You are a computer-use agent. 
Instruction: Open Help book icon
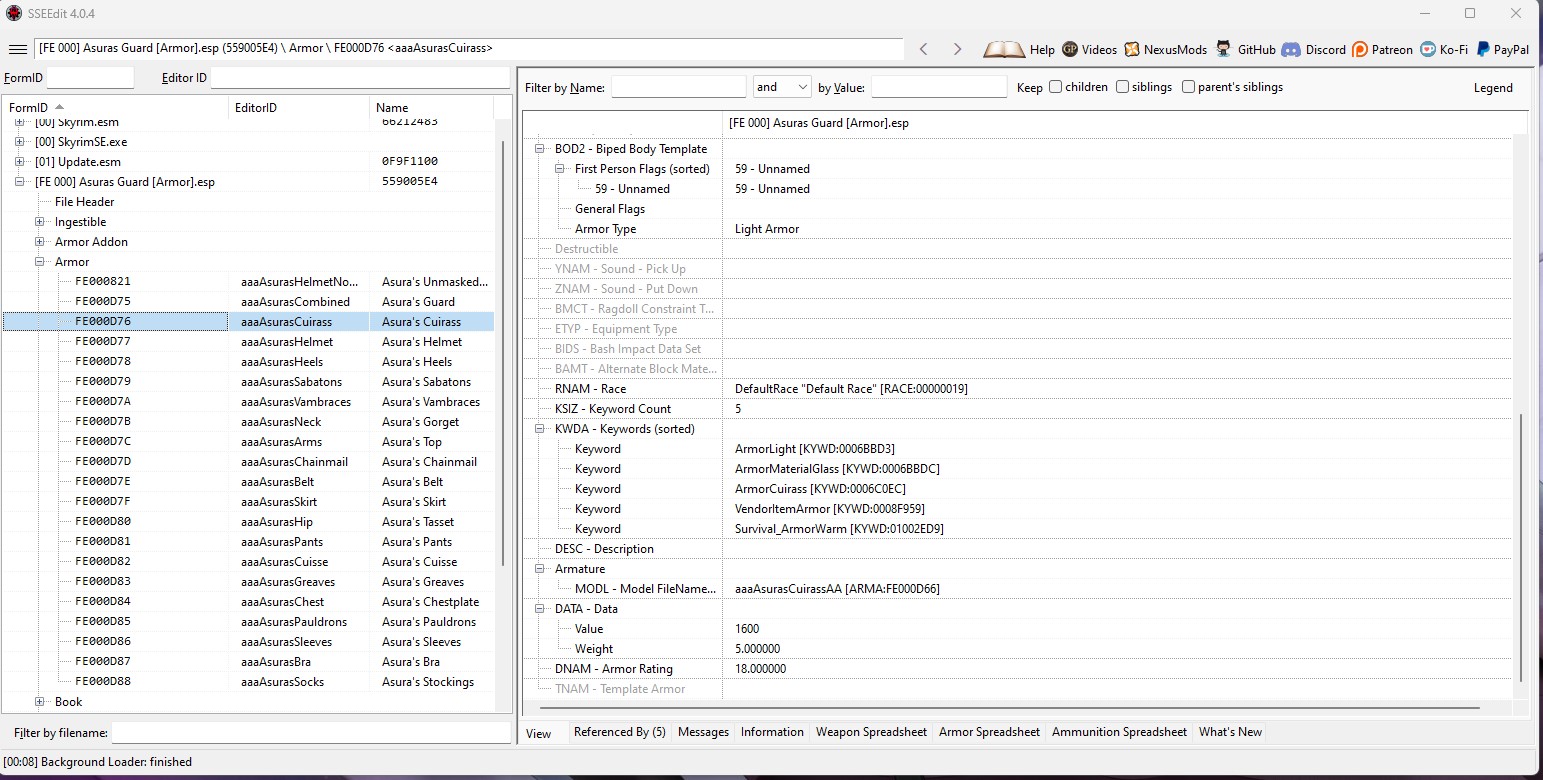pos(1004,49)
